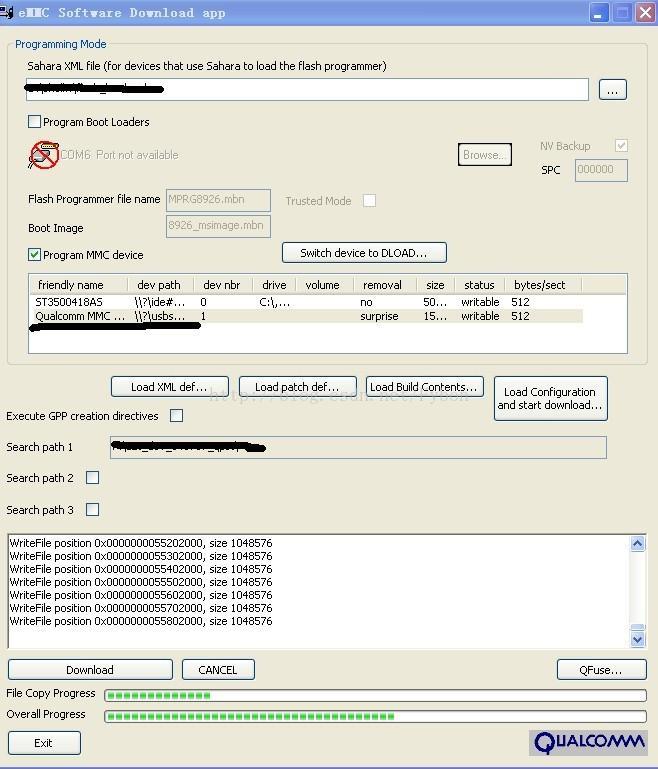
Task: Toggle the Trusted Mode checkbox
Action: point(370,201)
